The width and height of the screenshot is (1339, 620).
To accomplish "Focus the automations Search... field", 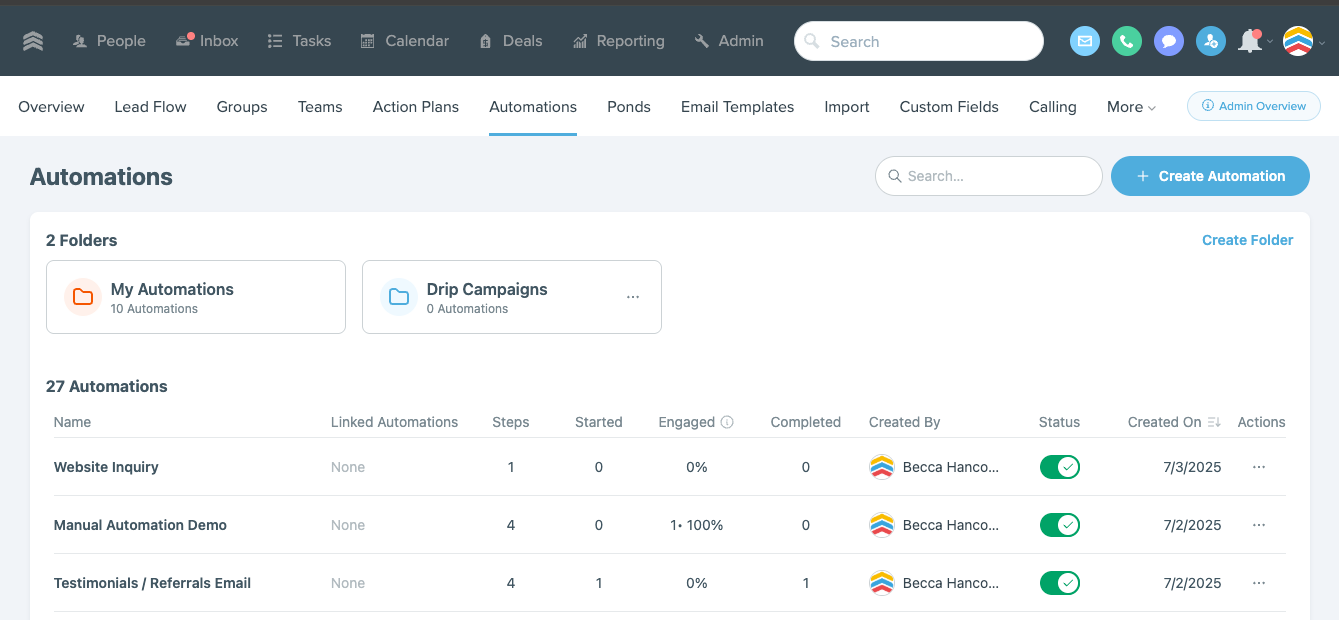I will tap(989, 176).
